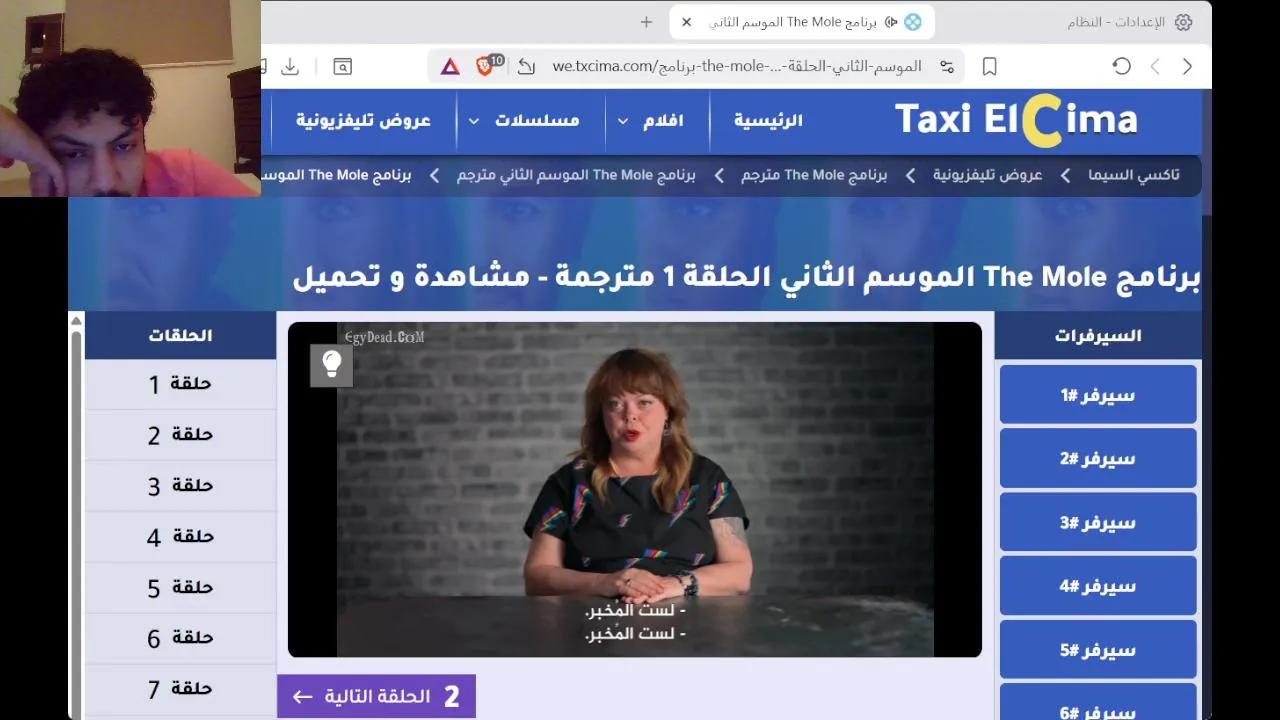Select سيرفر #3 server button
1280x720 pixels.
click(x=1098, y=523)
